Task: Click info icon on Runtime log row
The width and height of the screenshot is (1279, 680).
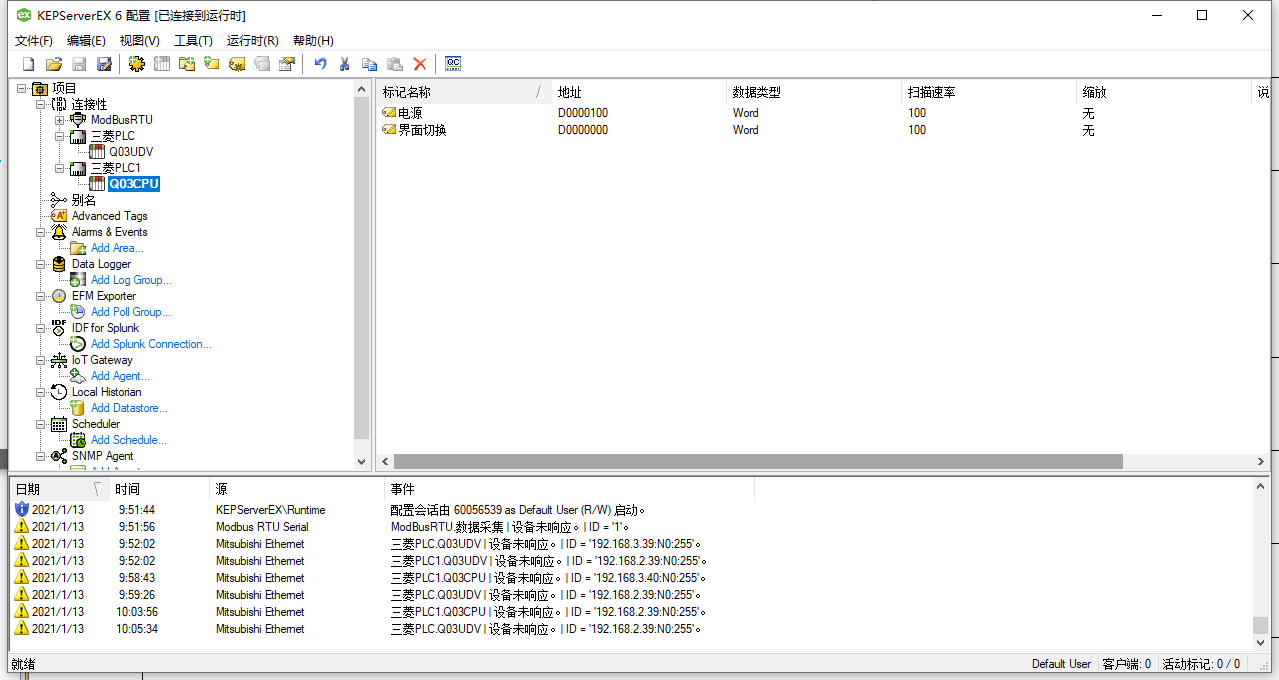Action: point(22,510)
